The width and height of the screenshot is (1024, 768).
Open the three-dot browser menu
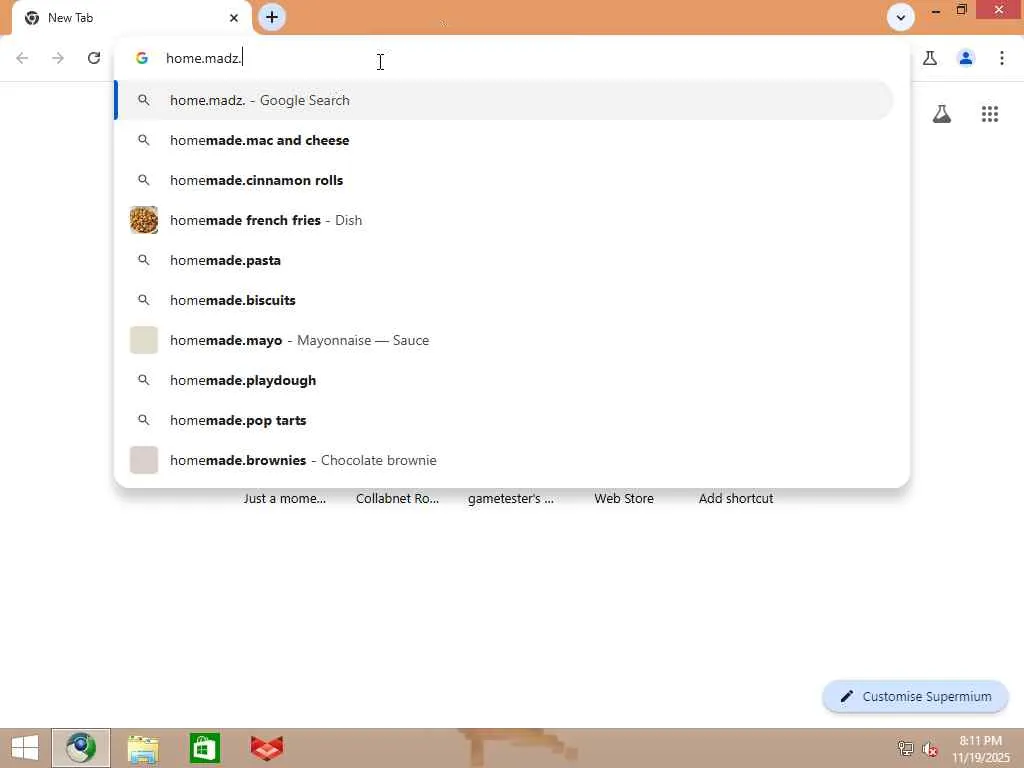[x=1002, y=58]
